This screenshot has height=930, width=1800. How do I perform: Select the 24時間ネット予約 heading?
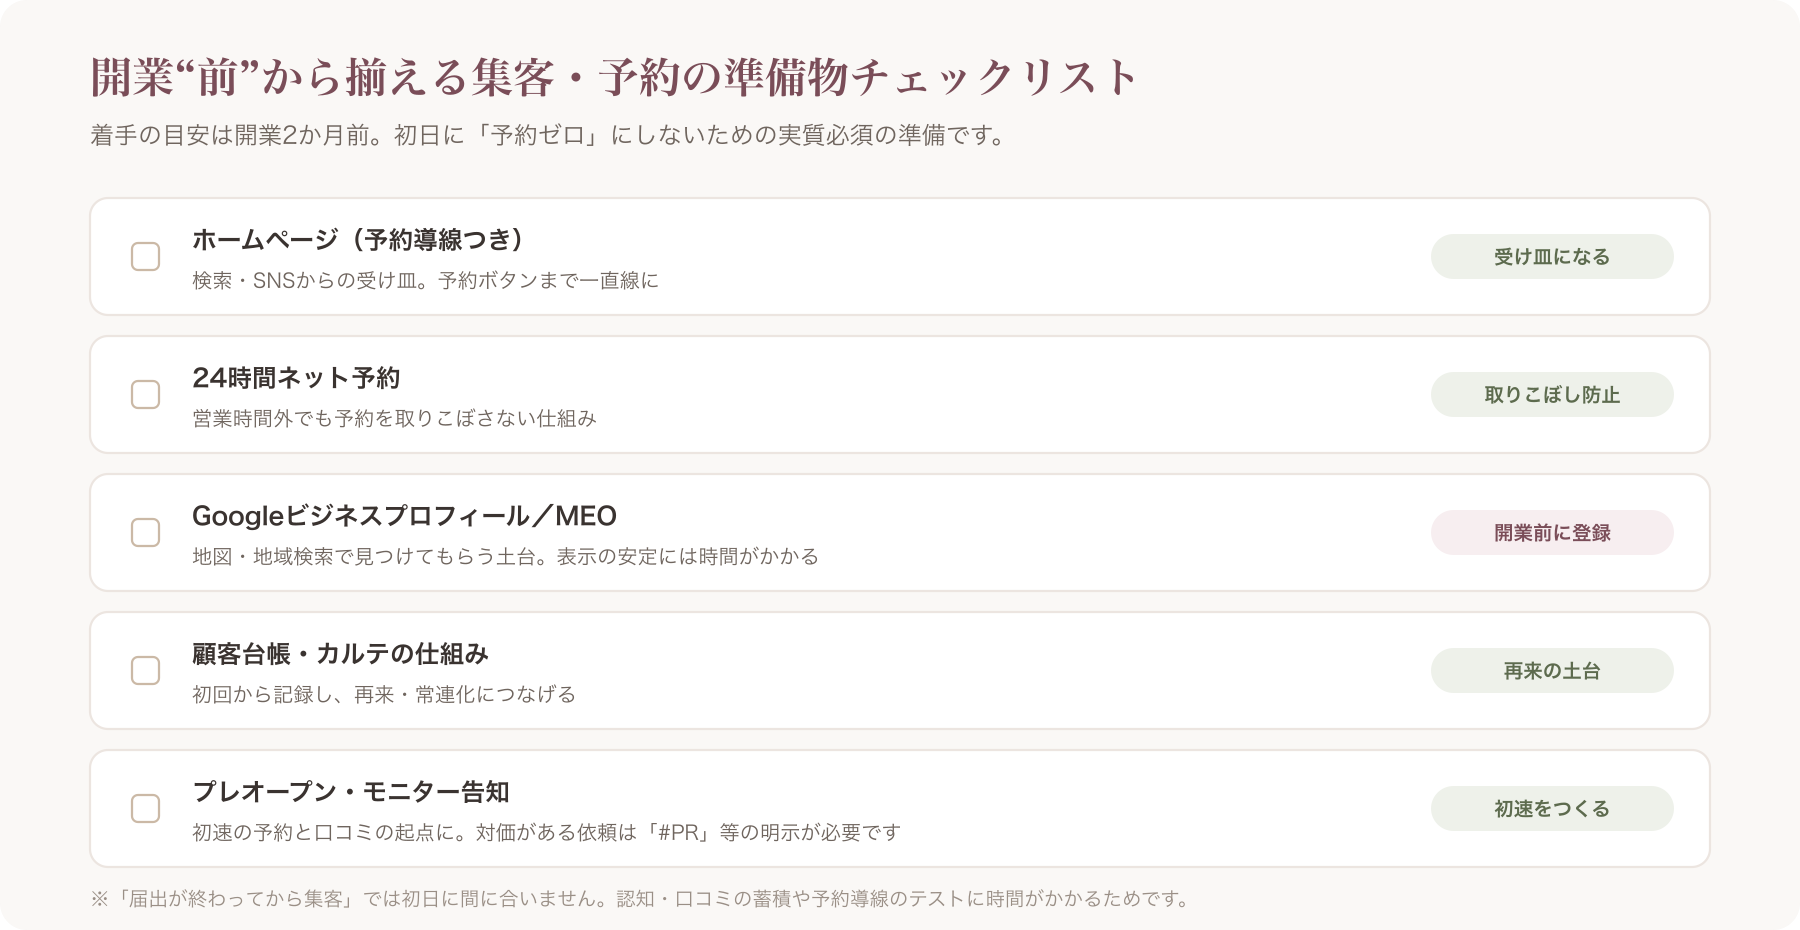point(296,378)
